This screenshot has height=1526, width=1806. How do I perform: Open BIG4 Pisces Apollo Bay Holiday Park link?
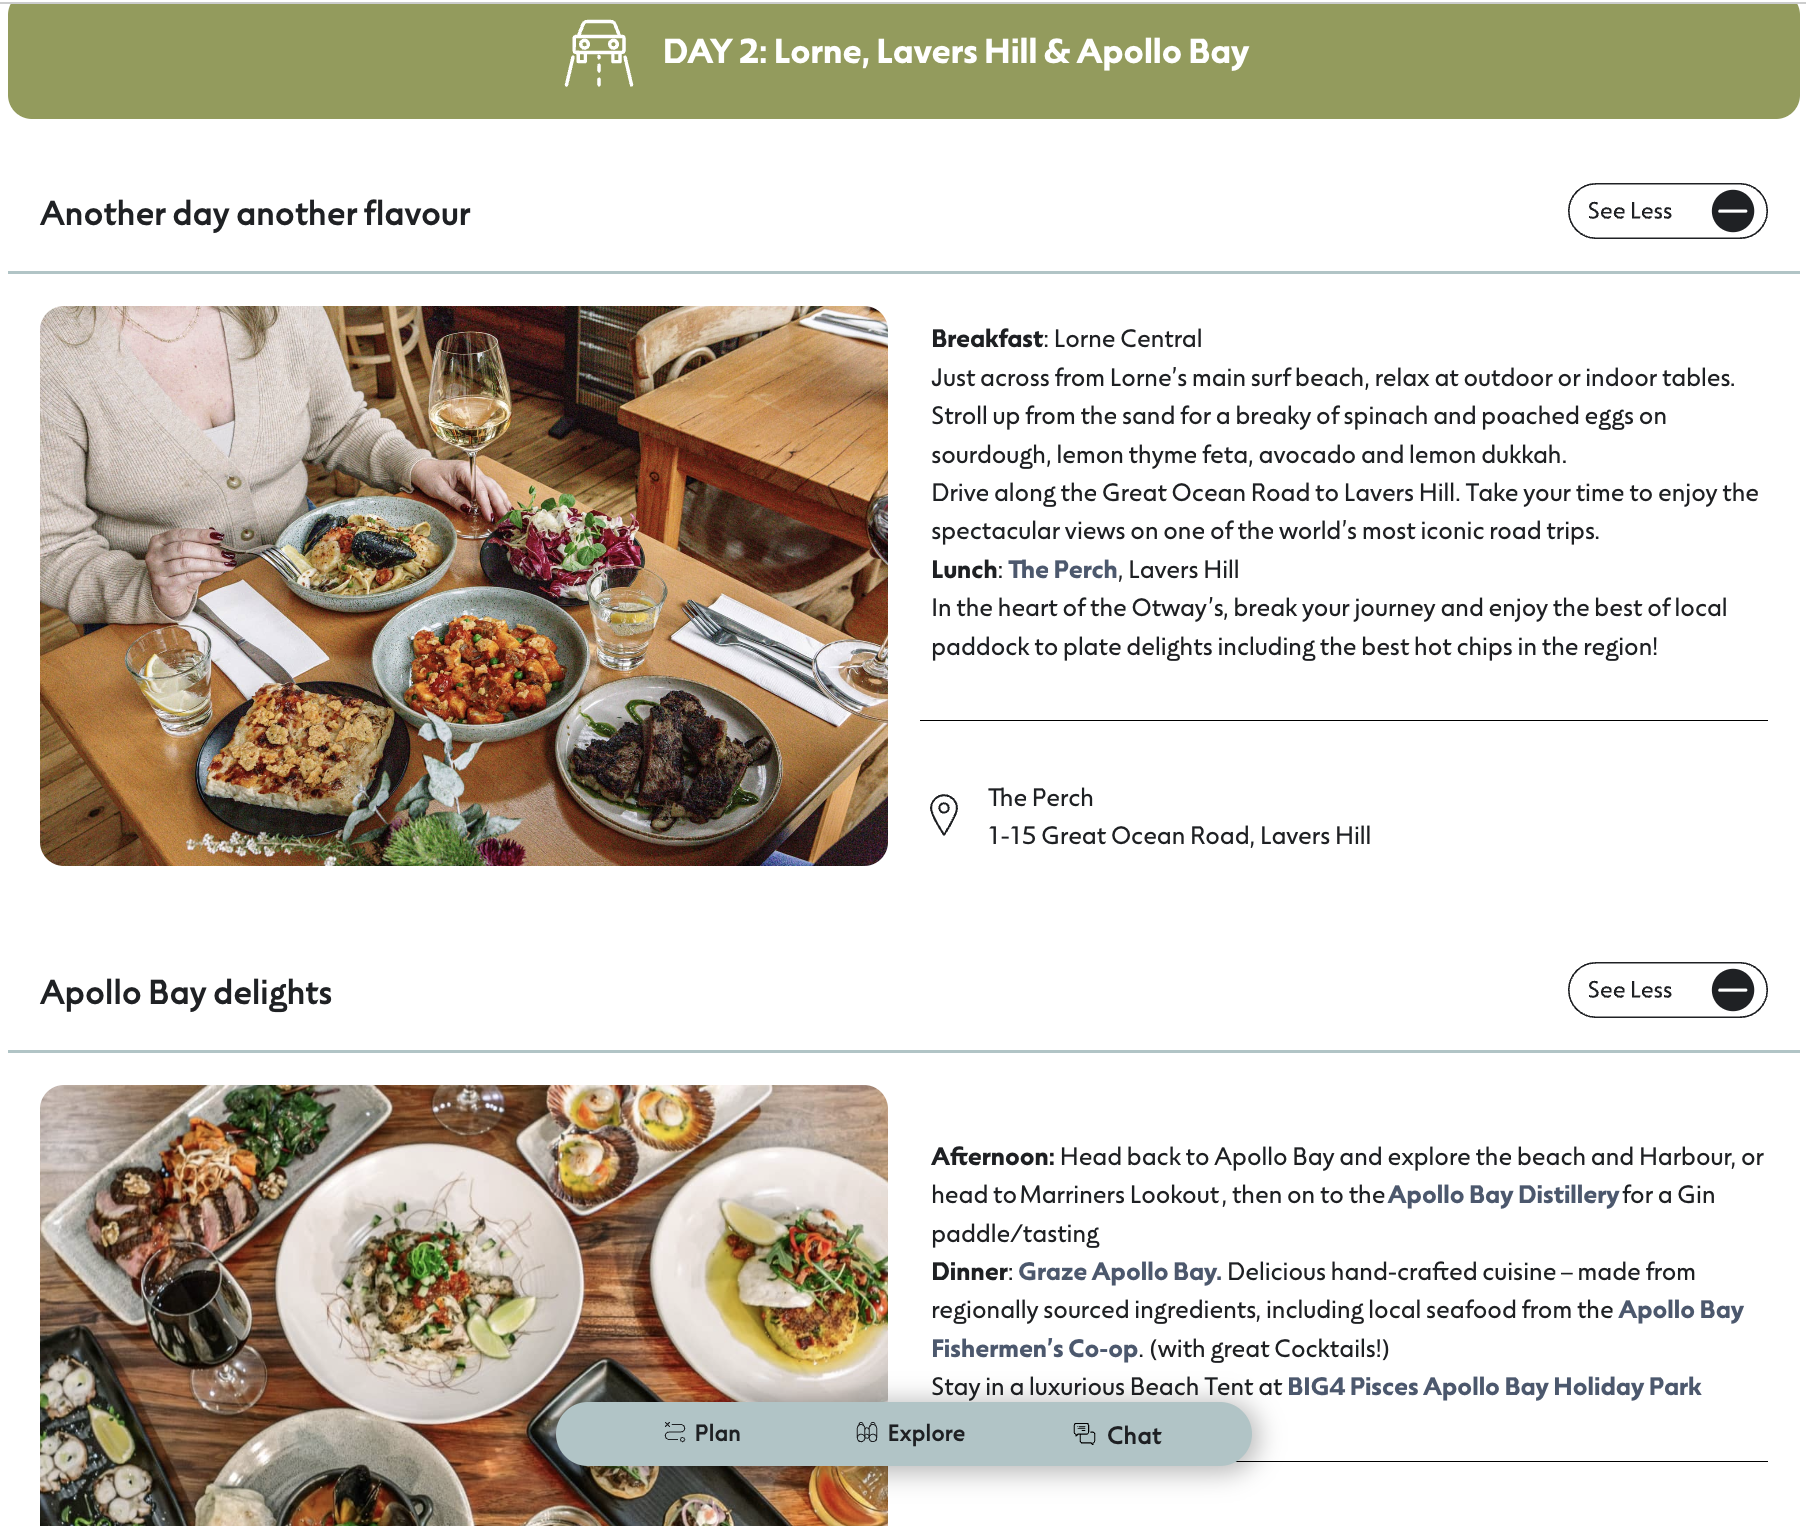[x=1494, y=1386]
